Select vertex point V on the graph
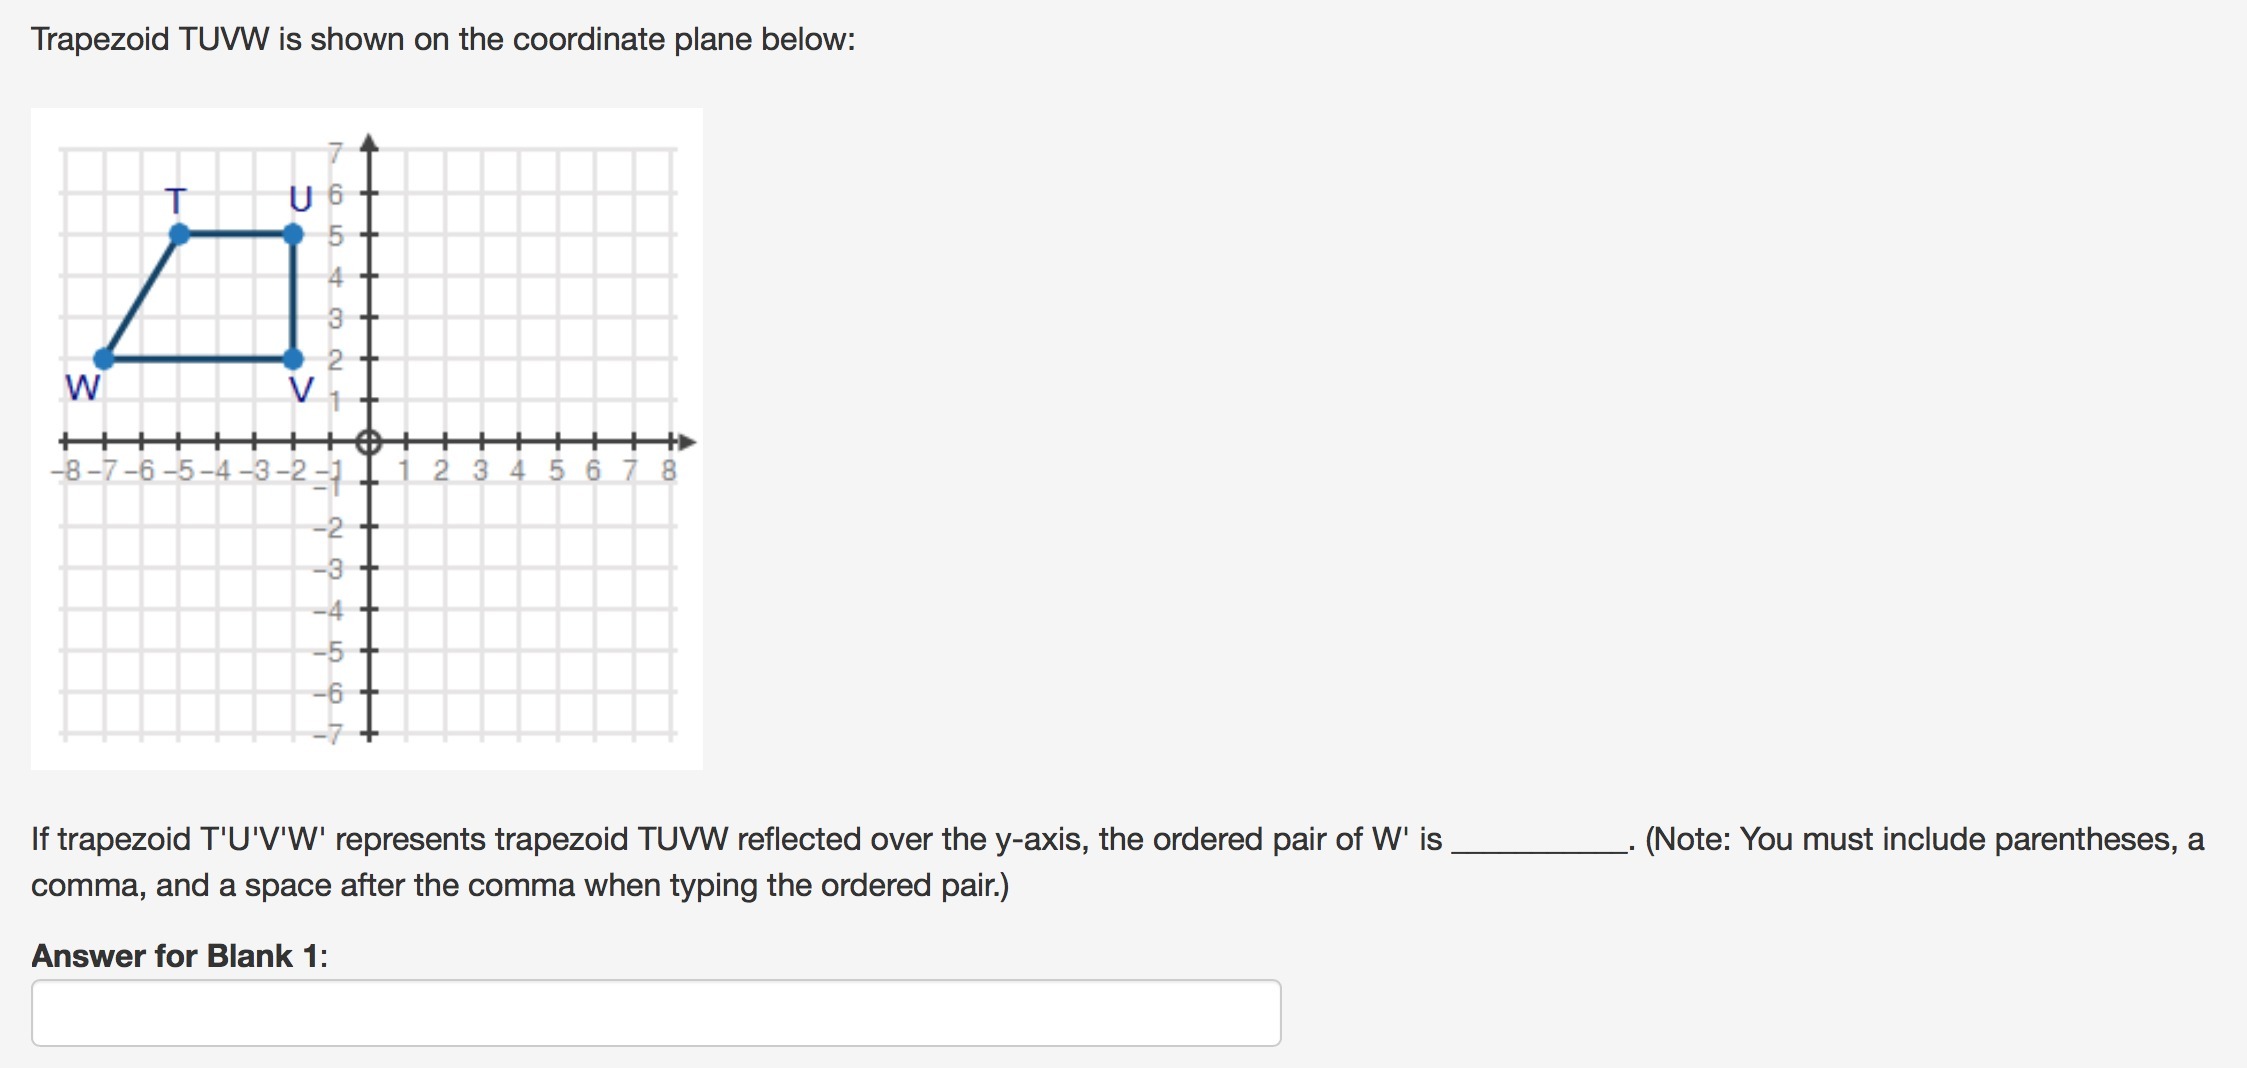The height and width of the screenshot is (1068, 2247). (293, 358)
